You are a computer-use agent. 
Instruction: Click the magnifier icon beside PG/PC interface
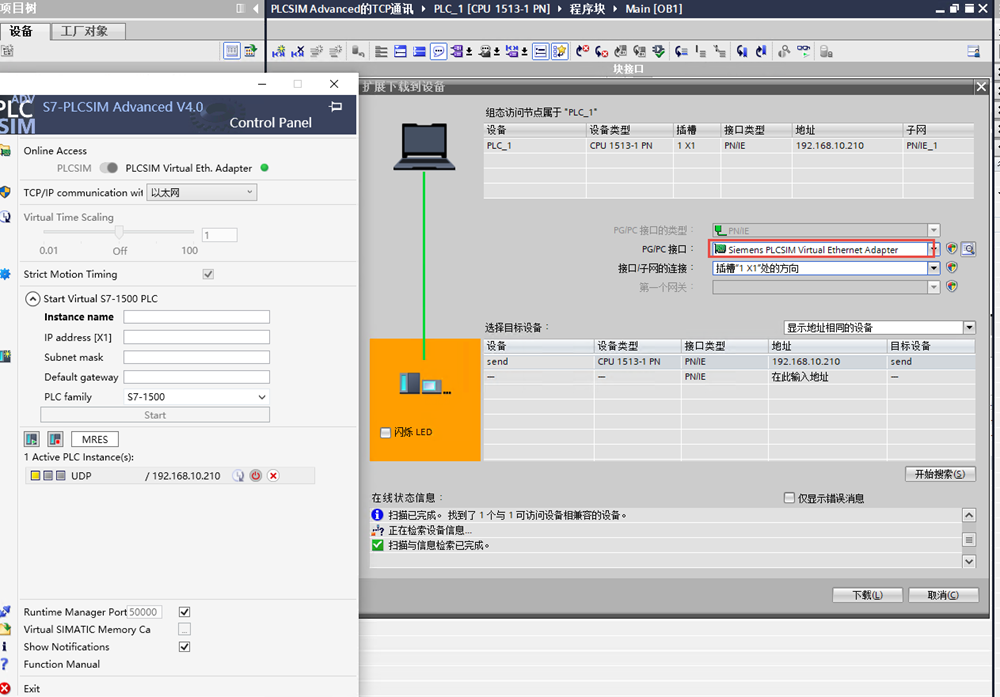click(x=968, y=249)
